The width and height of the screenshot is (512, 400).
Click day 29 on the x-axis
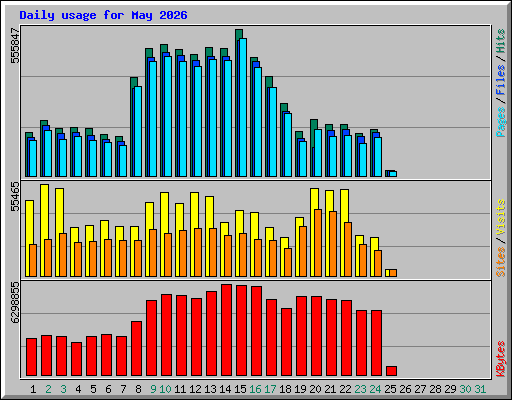click(x=451, y=389)
